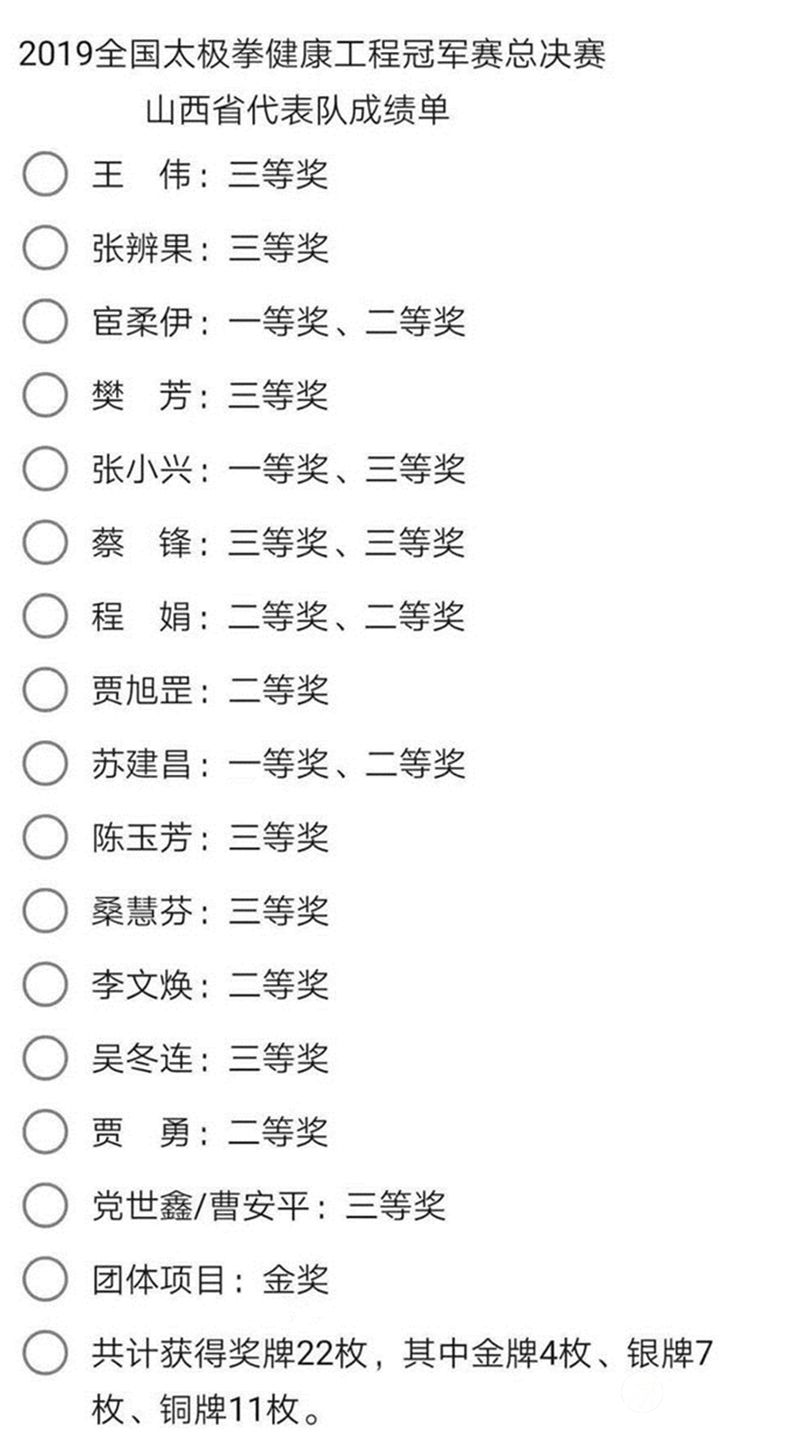The height and width of the screenshot is (1440, 800).
Task: Select the circle beside 张小兴
Action: coord(45,469)
